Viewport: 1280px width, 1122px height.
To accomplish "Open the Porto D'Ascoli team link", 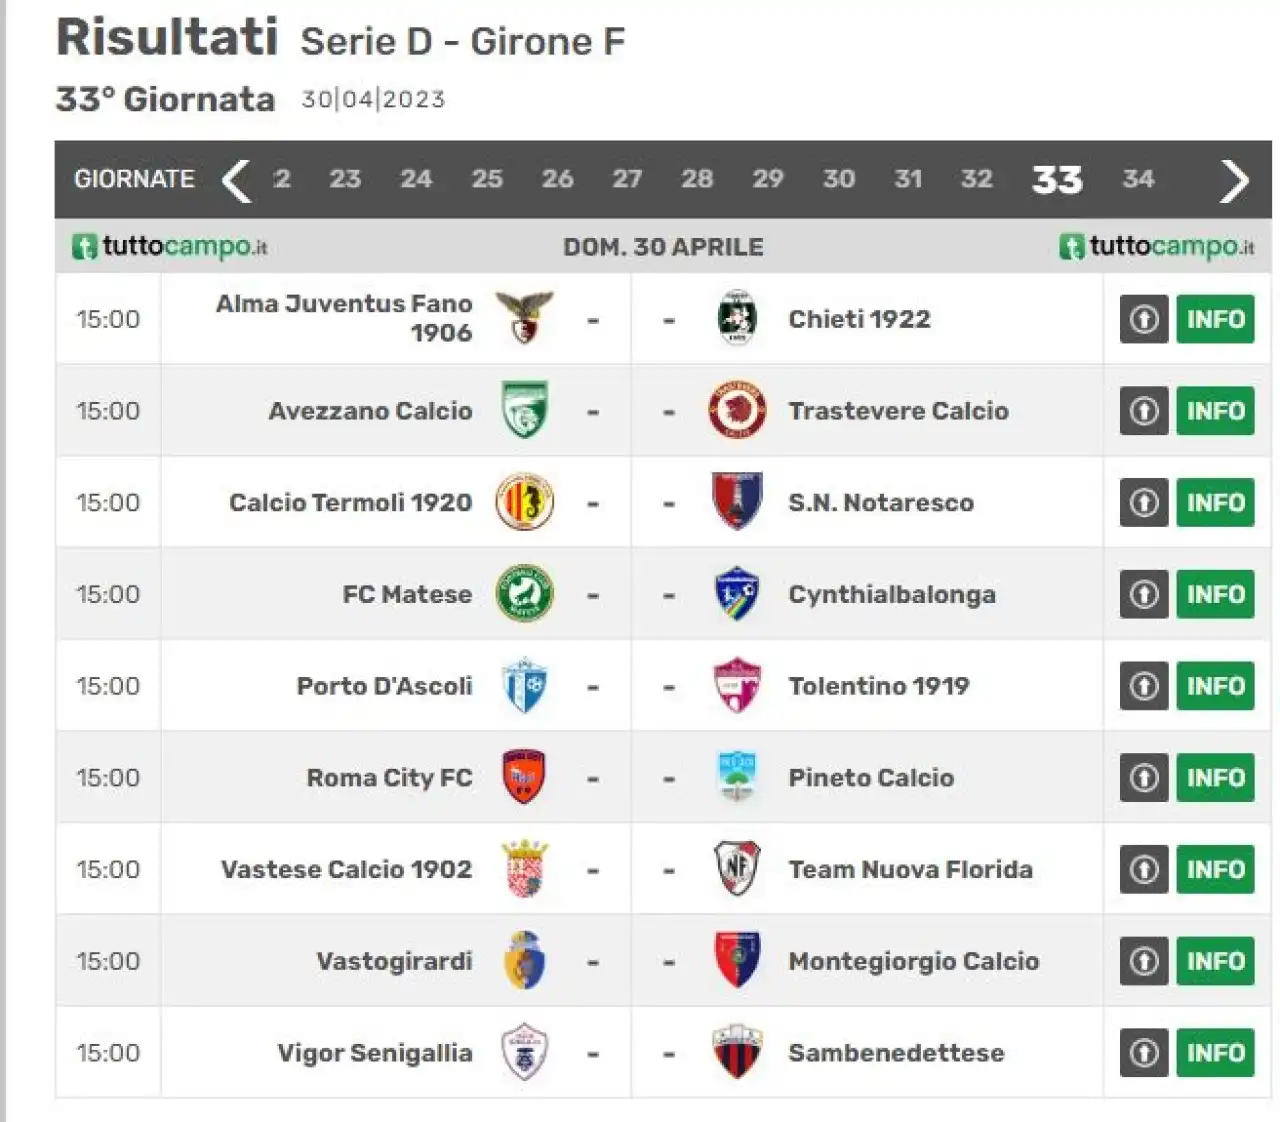I will [384, 686].
